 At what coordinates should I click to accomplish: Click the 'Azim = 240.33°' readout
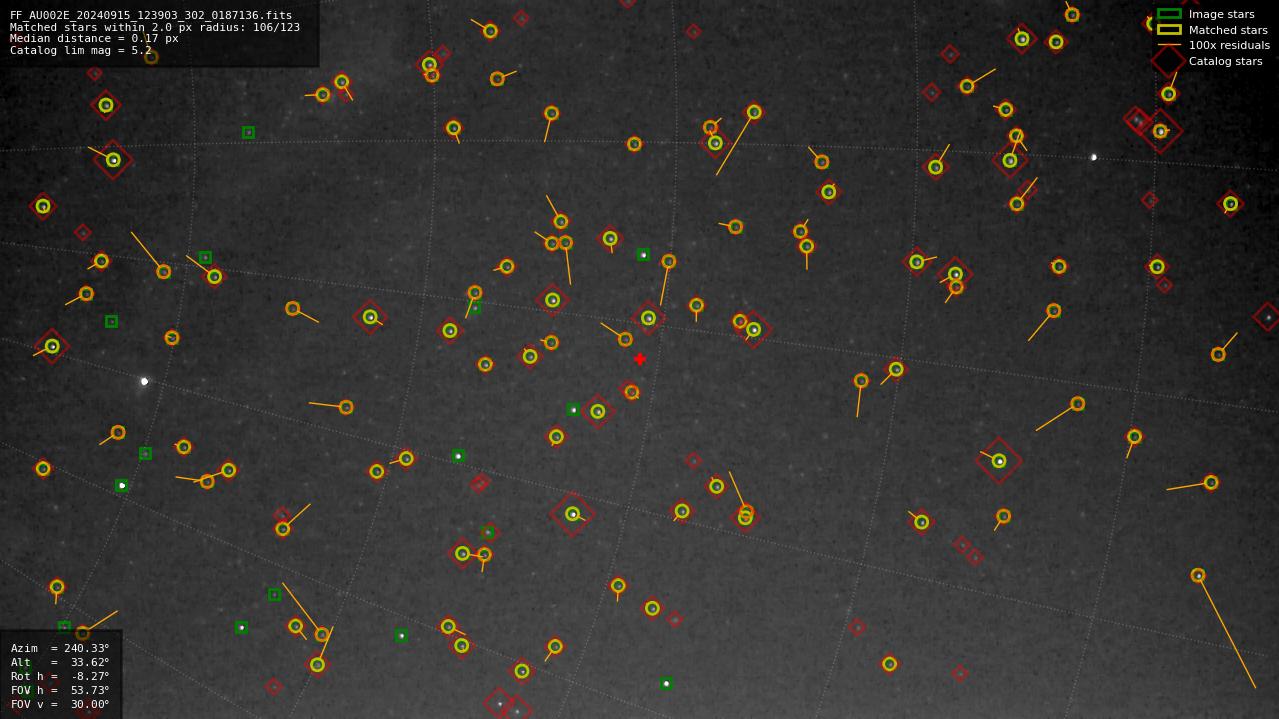click(x=60, y=648)
